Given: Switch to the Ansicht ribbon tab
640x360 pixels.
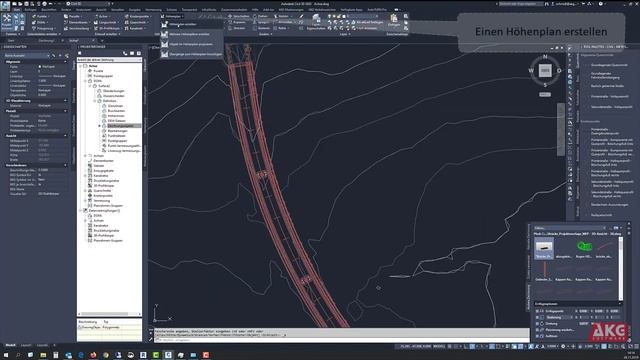Looking at the screenshot, I should 101,9.
